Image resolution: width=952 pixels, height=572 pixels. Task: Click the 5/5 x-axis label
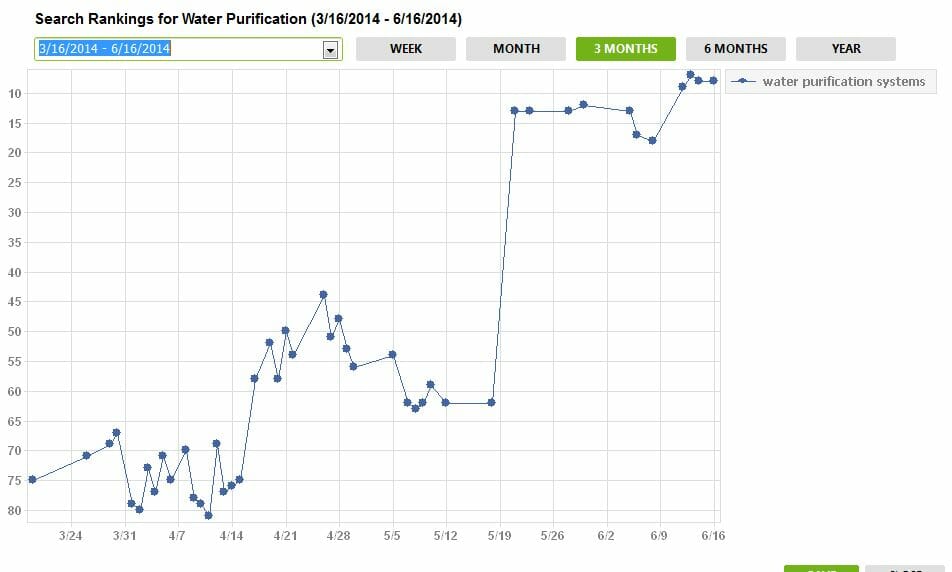click(x=392, y=536)
